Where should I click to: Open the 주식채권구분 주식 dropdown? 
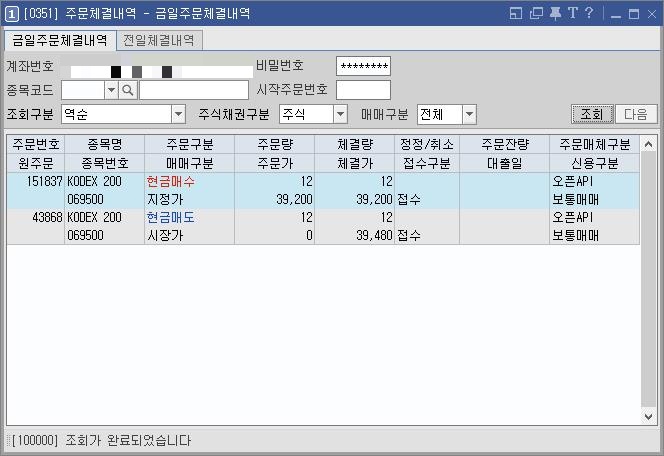tap(340, 114)
